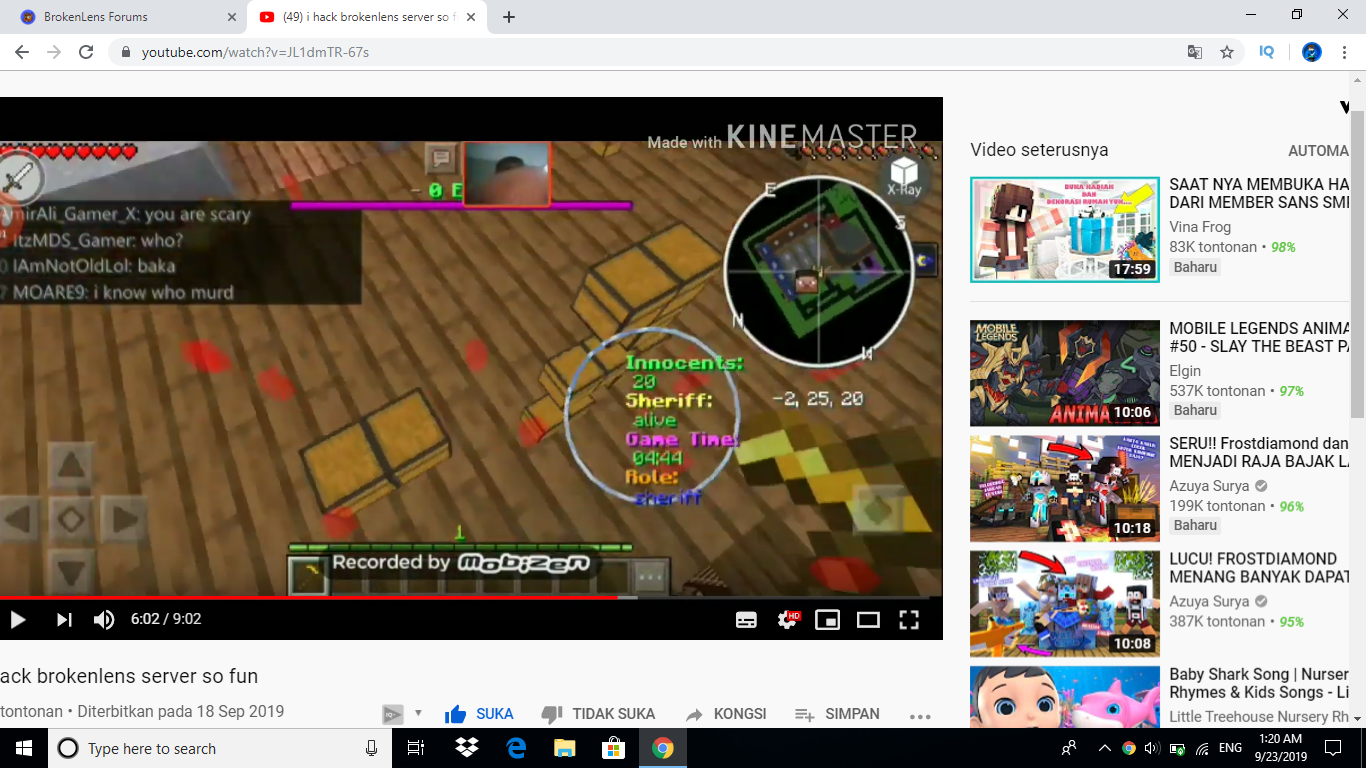Open the Windows Start menu
This screenshot has width=1366, height=768.
click(24, 748)
